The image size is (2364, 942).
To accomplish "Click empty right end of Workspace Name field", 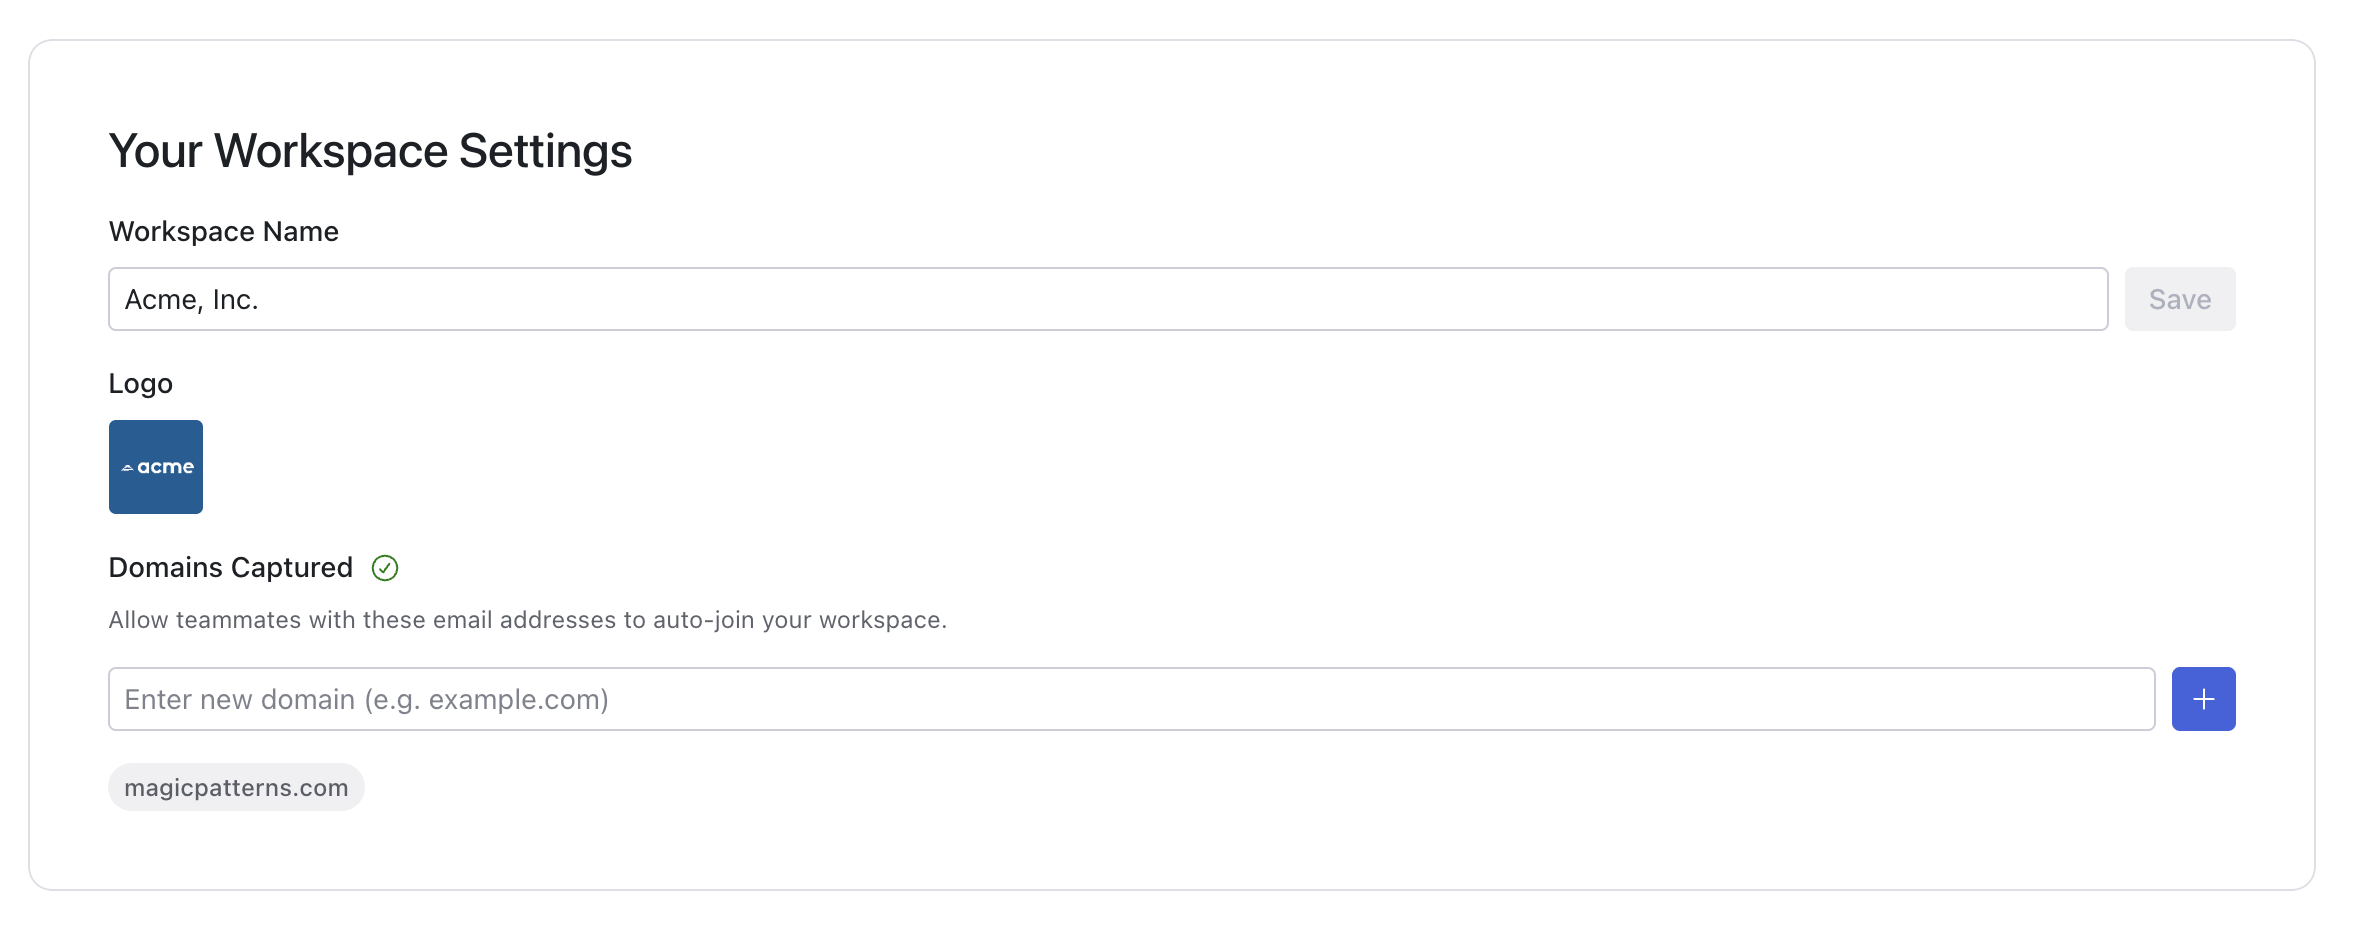I will 1950,299.
